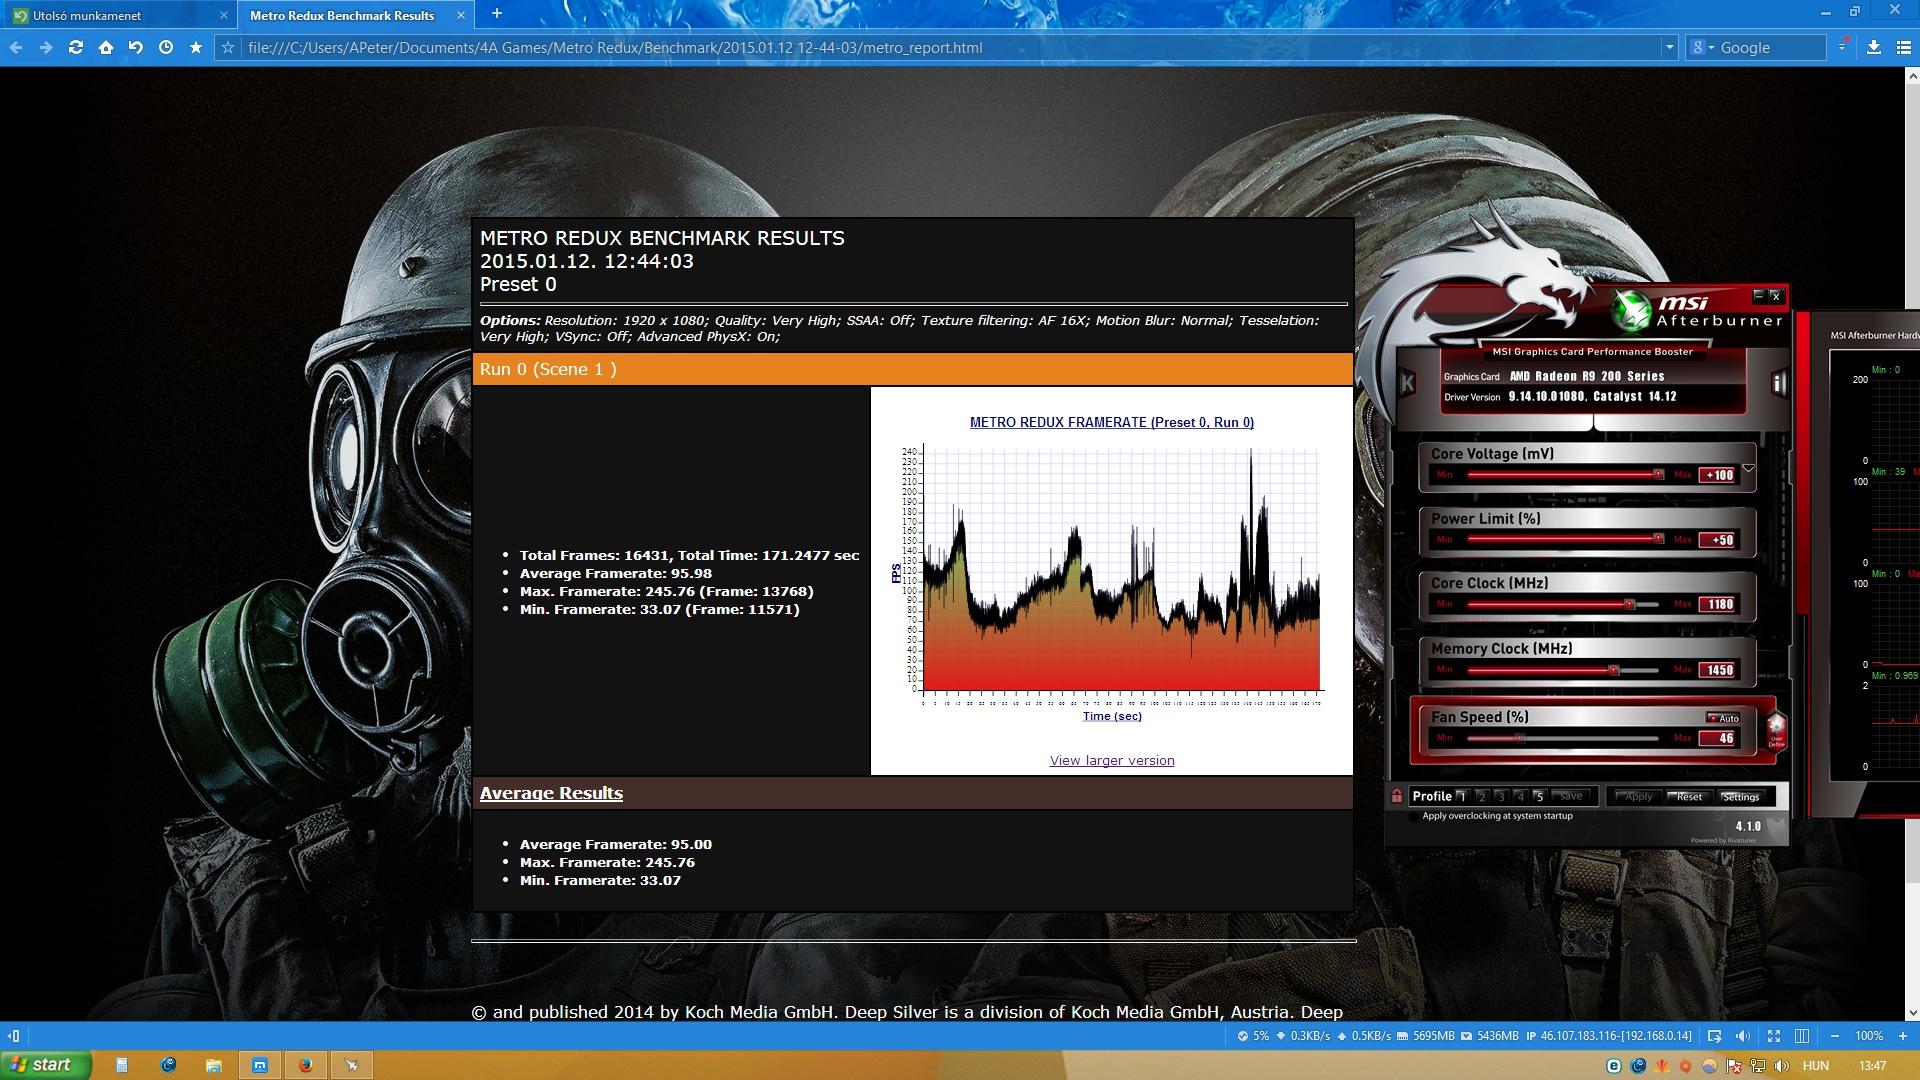Viewport: 1920px width, 1080px height.
Task: Switch to Maxthon browser in the taskbar
Action: (x=260, y=1065)
